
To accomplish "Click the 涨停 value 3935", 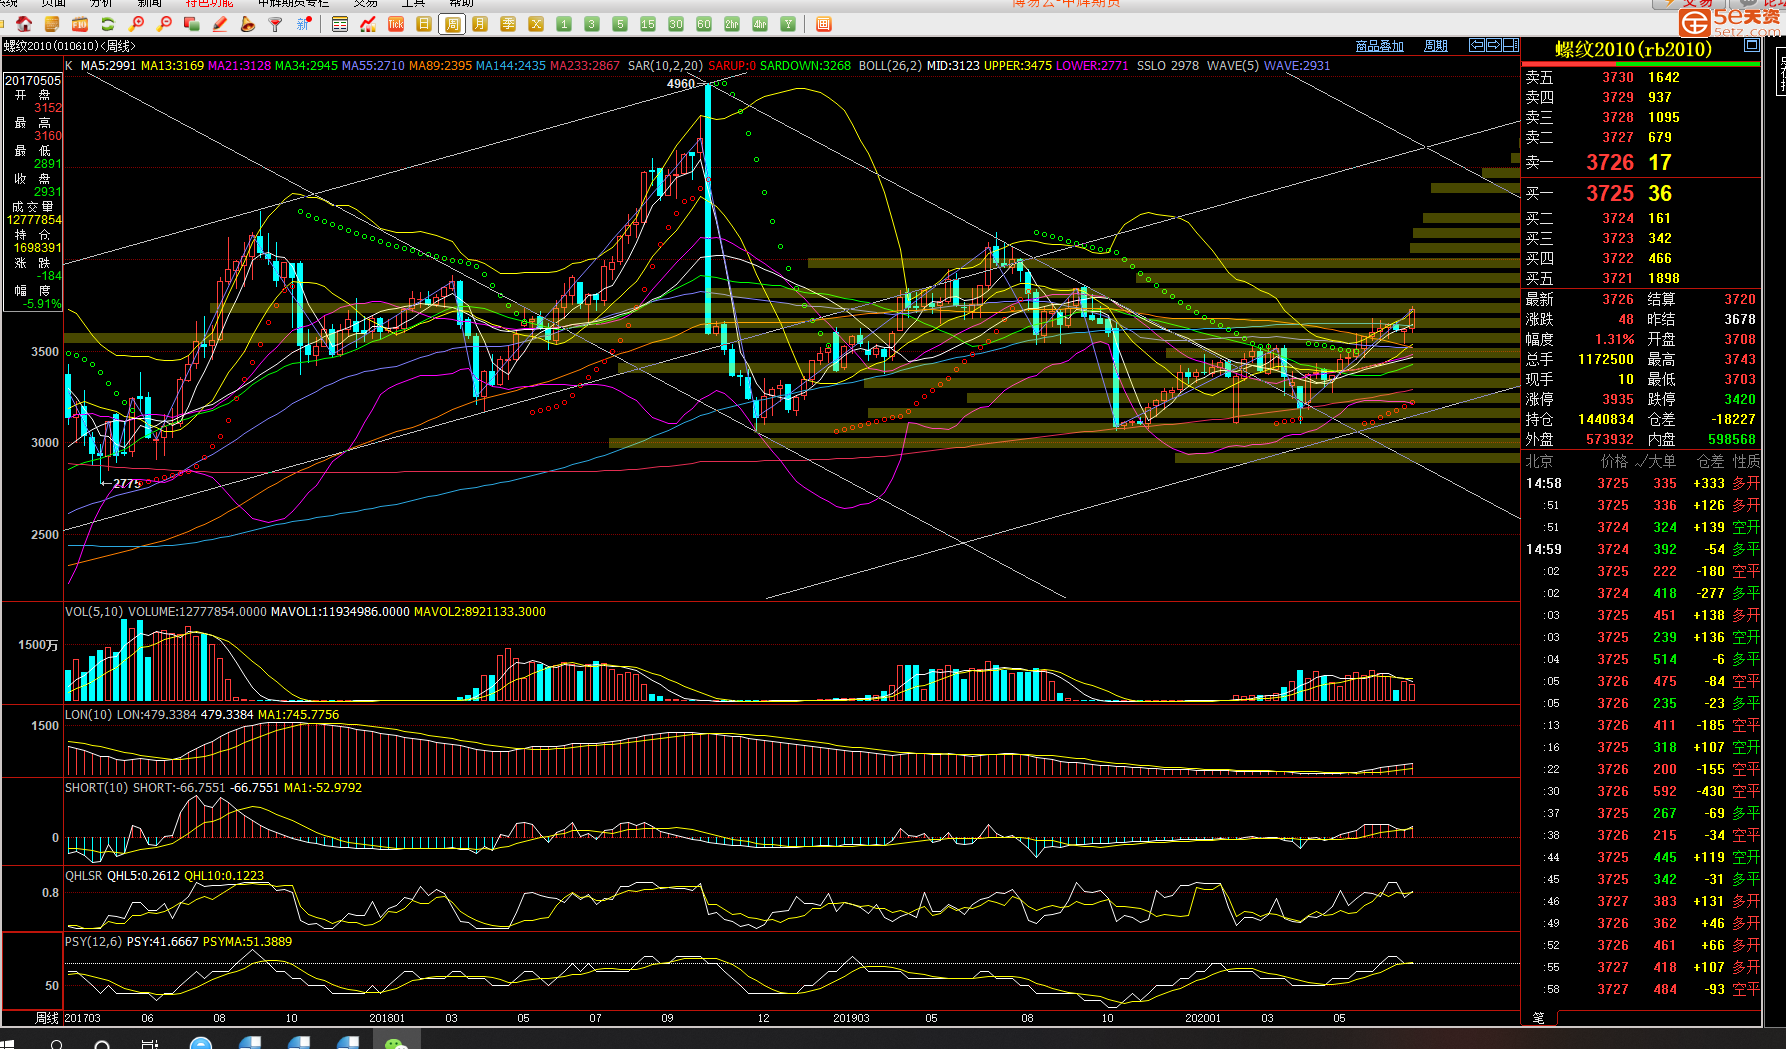I will tap(1618, 399).
